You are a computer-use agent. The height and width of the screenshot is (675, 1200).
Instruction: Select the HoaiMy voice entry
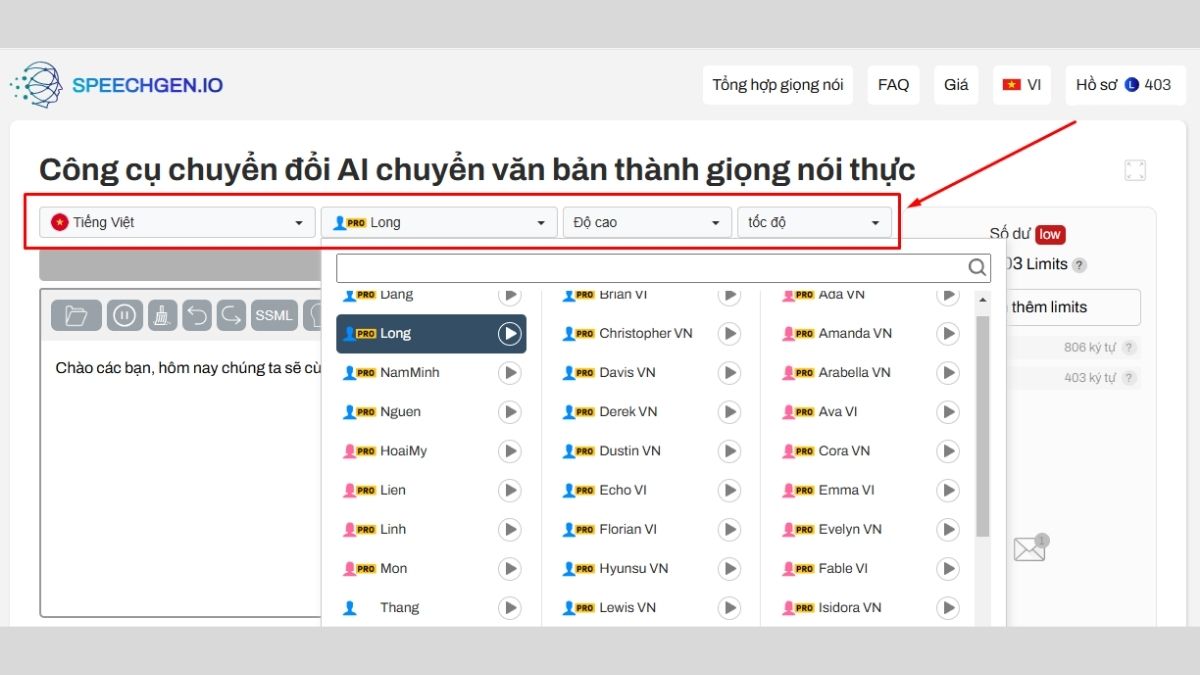pyautogui.click(x=431, y=451)
